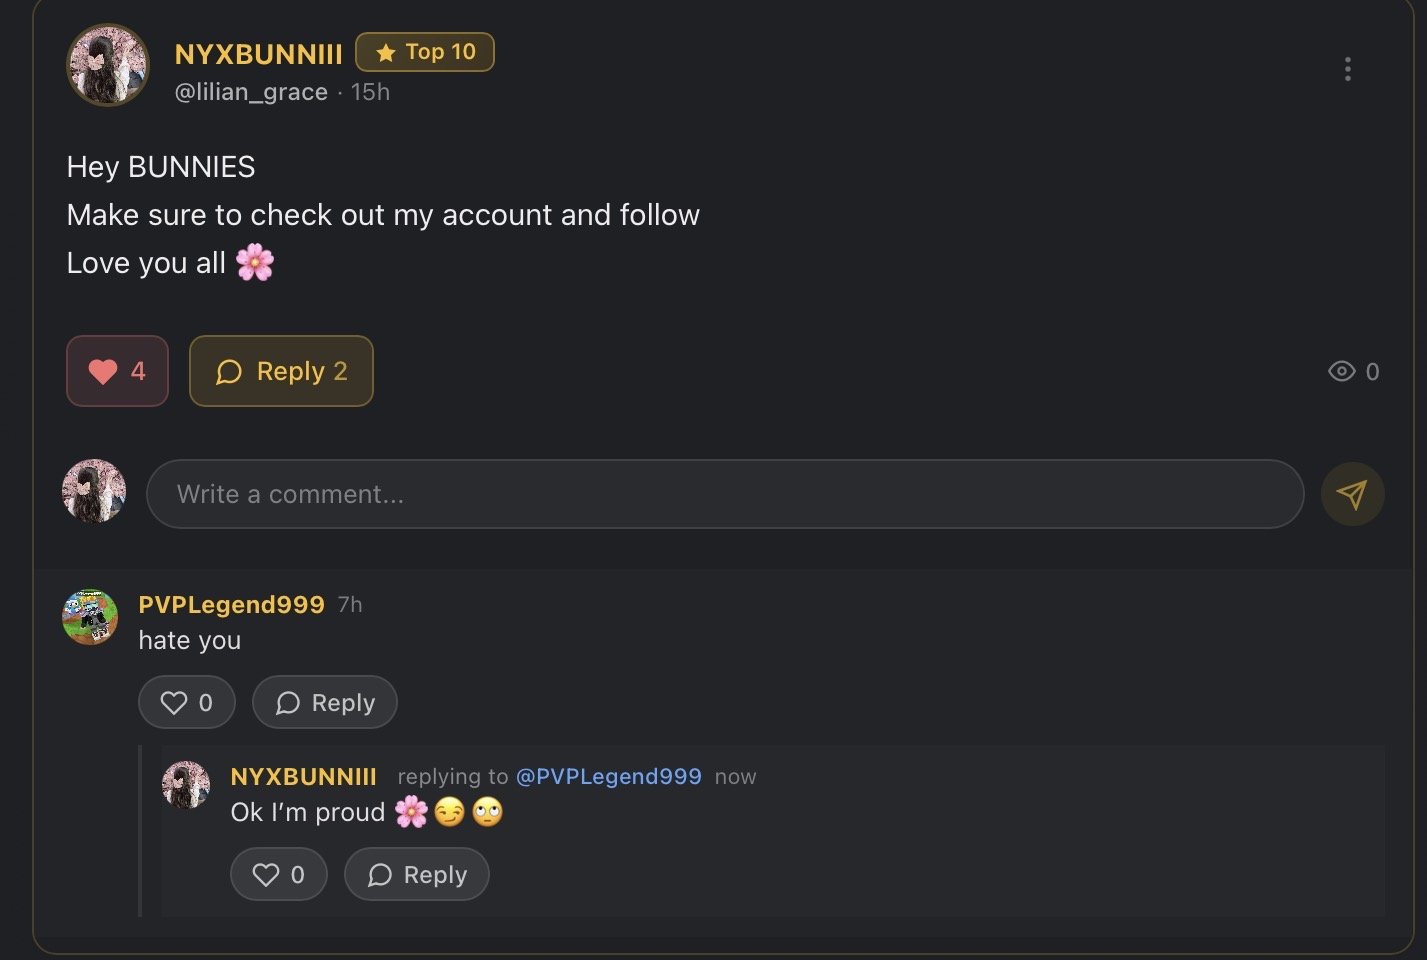Click NYXBUNNIII avatar in nested reply
Viewport: 1427px width, 960px height.
[x=186, y=785]
